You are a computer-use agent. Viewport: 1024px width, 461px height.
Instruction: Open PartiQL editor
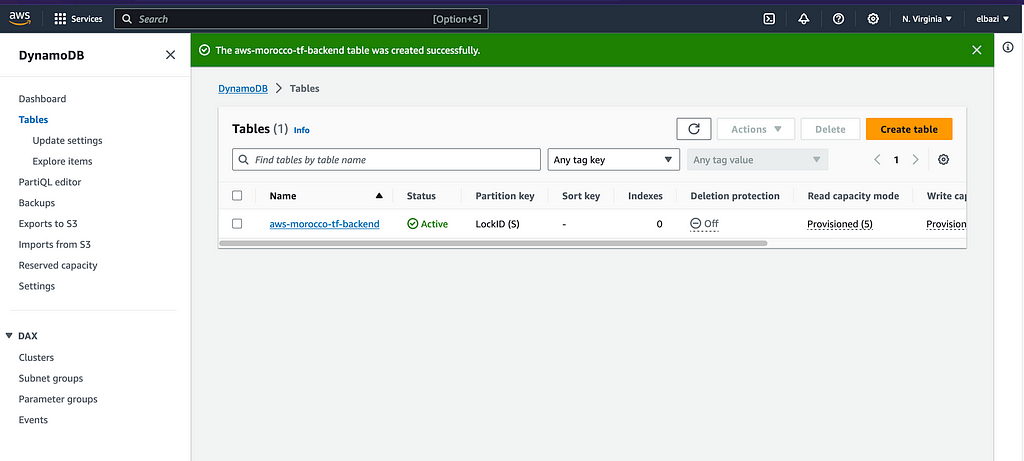pyautogui.click(x=50, y=182)
